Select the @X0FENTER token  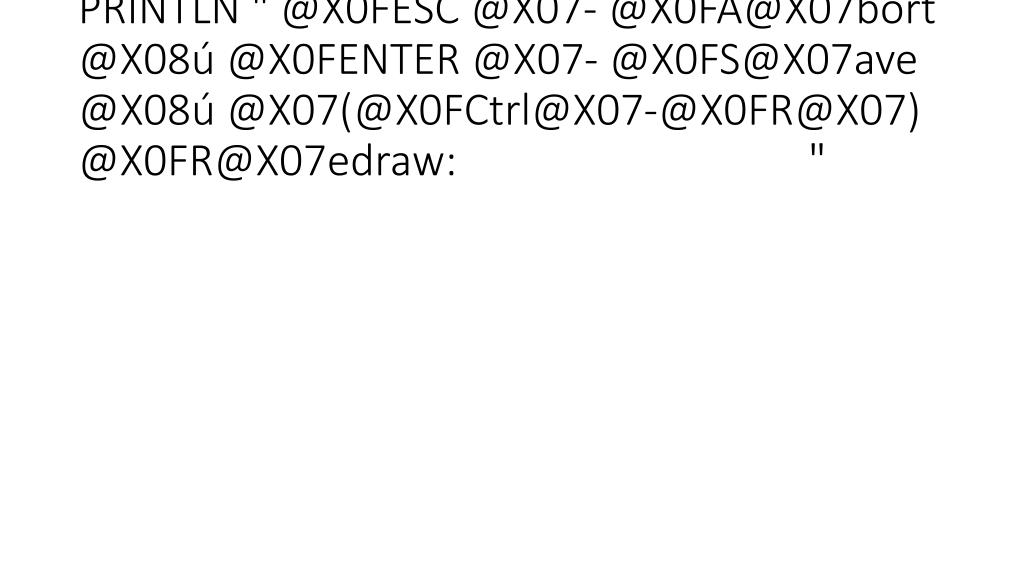pyautogui.click(x=344, y=60)
